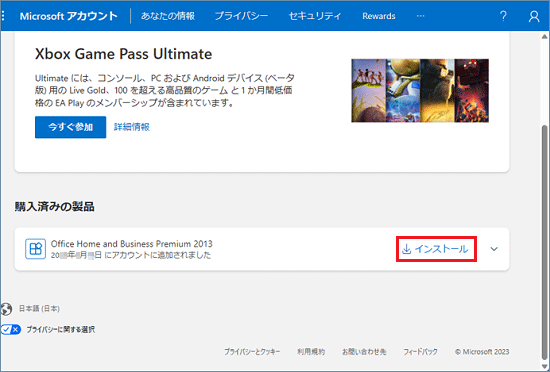This screenshot has width=550, height=372.
Task: Open the セキュリティ tab
Action: coord(315,16)
